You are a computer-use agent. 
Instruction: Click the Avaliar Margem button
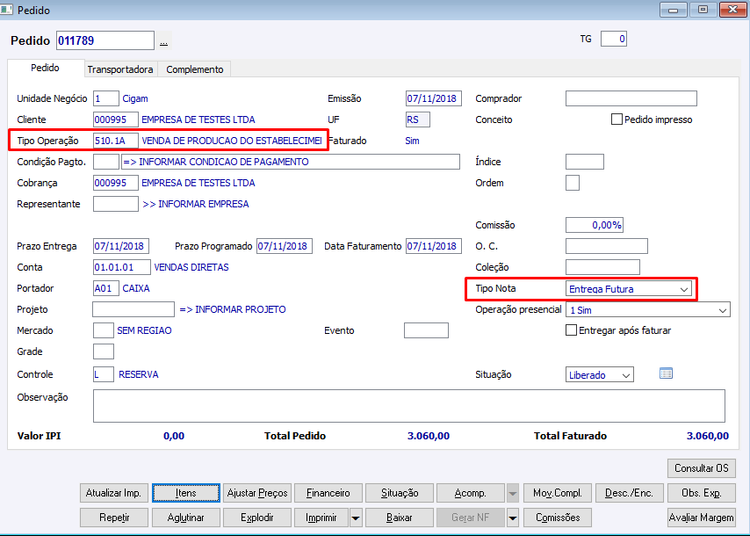coord(701,517)
